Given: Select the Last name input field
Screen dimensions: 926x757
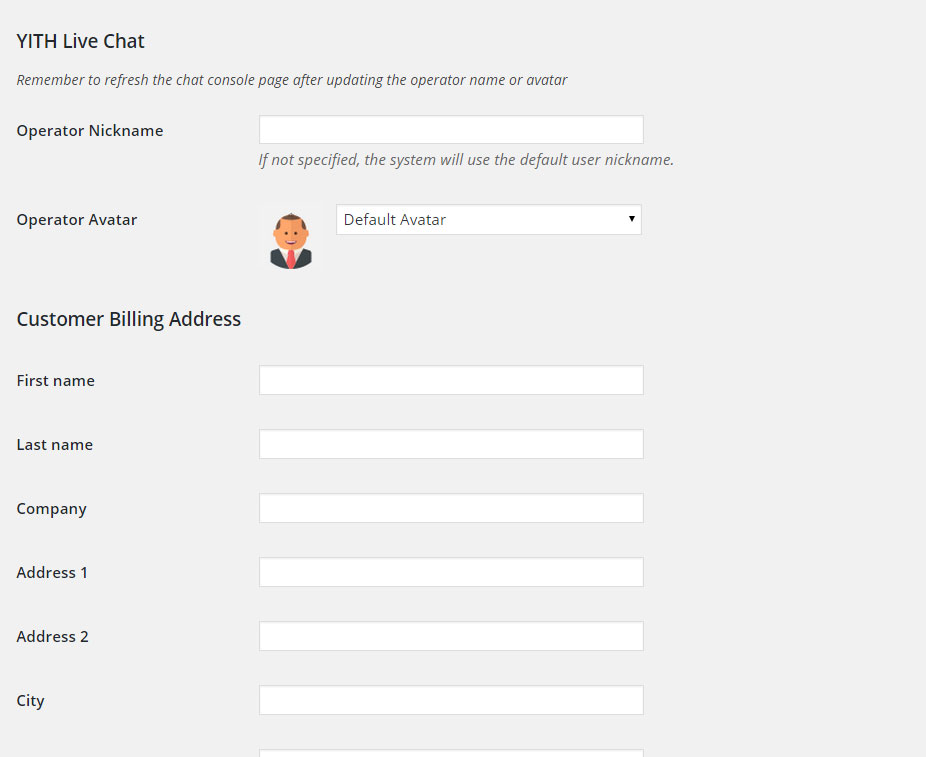Looking at the screenshot, I should 451,444.
